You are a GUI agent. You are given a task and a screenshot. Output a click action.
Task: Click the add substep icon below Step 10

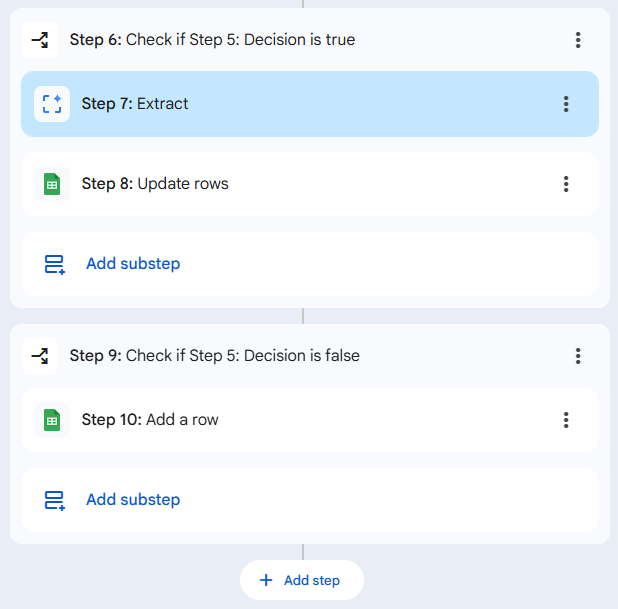(x=54, y=500)
